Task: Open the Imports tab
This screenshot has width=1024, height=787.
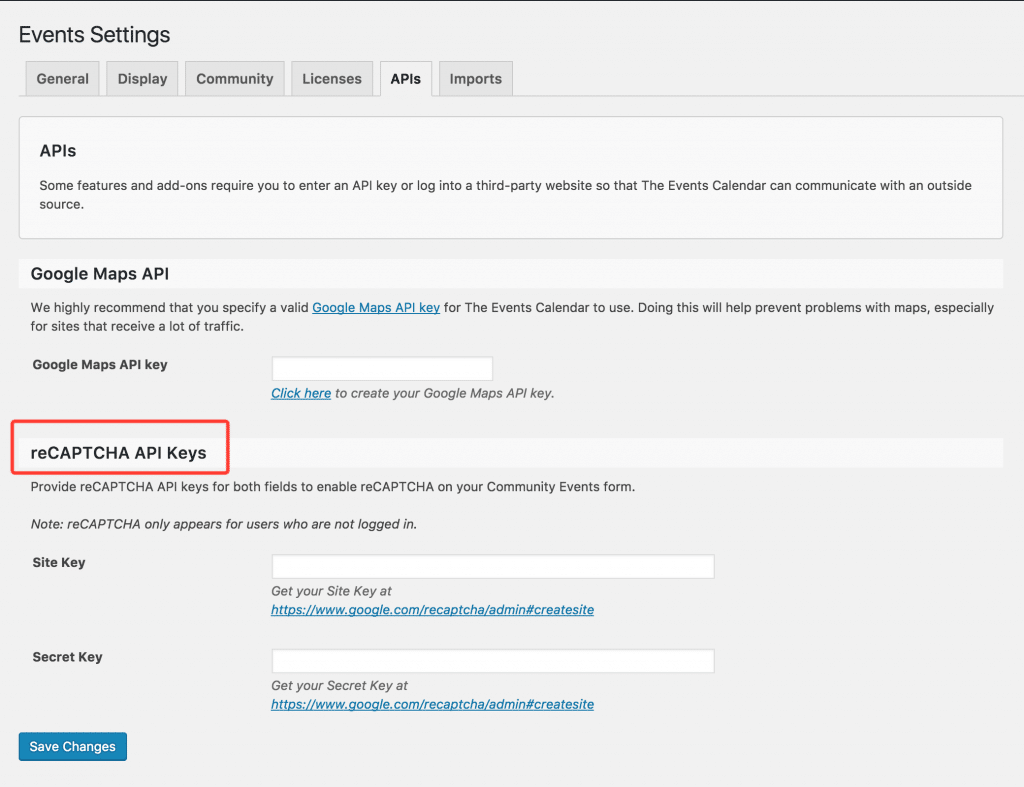Action: coord(475,78)
